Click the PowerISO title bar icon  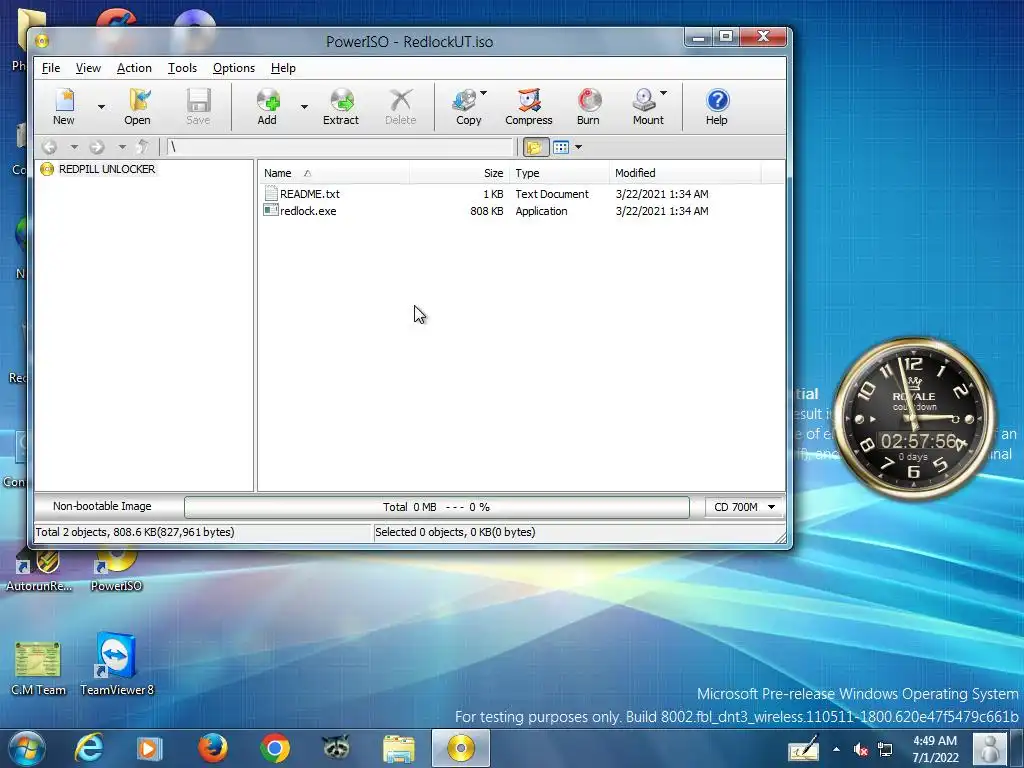[42, 41]
